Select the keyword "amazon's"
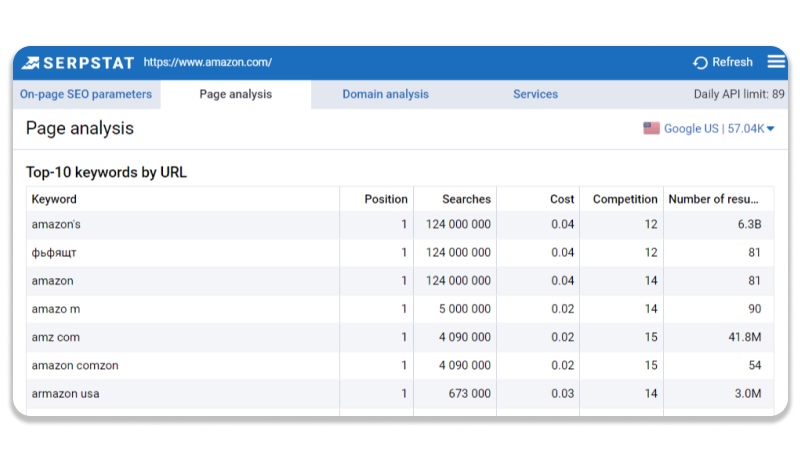This screenshot has height=450, width=800. pyautogui.click(x=56, y=224)
